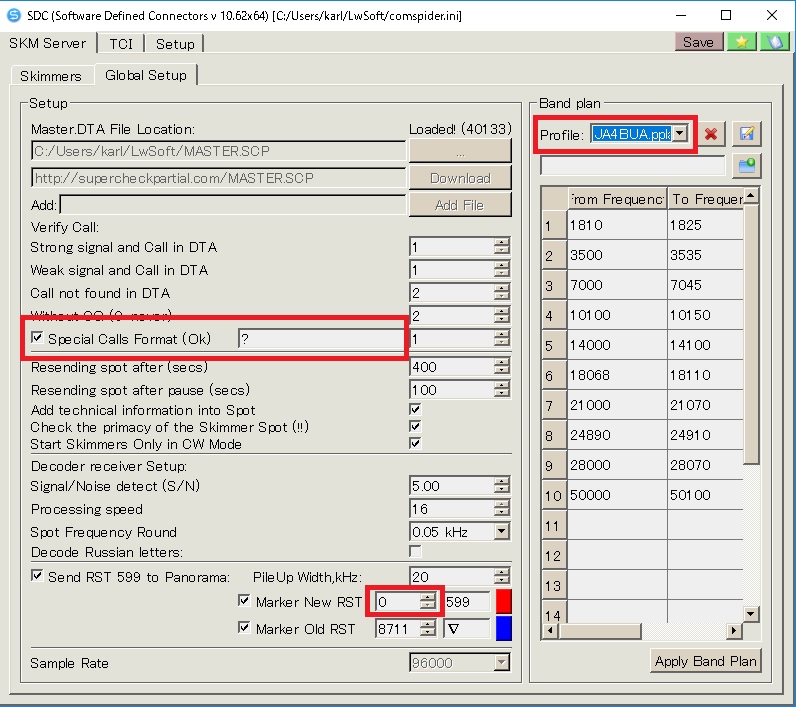Adjust Resending spot after (secs) spinner
Viewport: 796px width, 707px height.
[501, 366]
